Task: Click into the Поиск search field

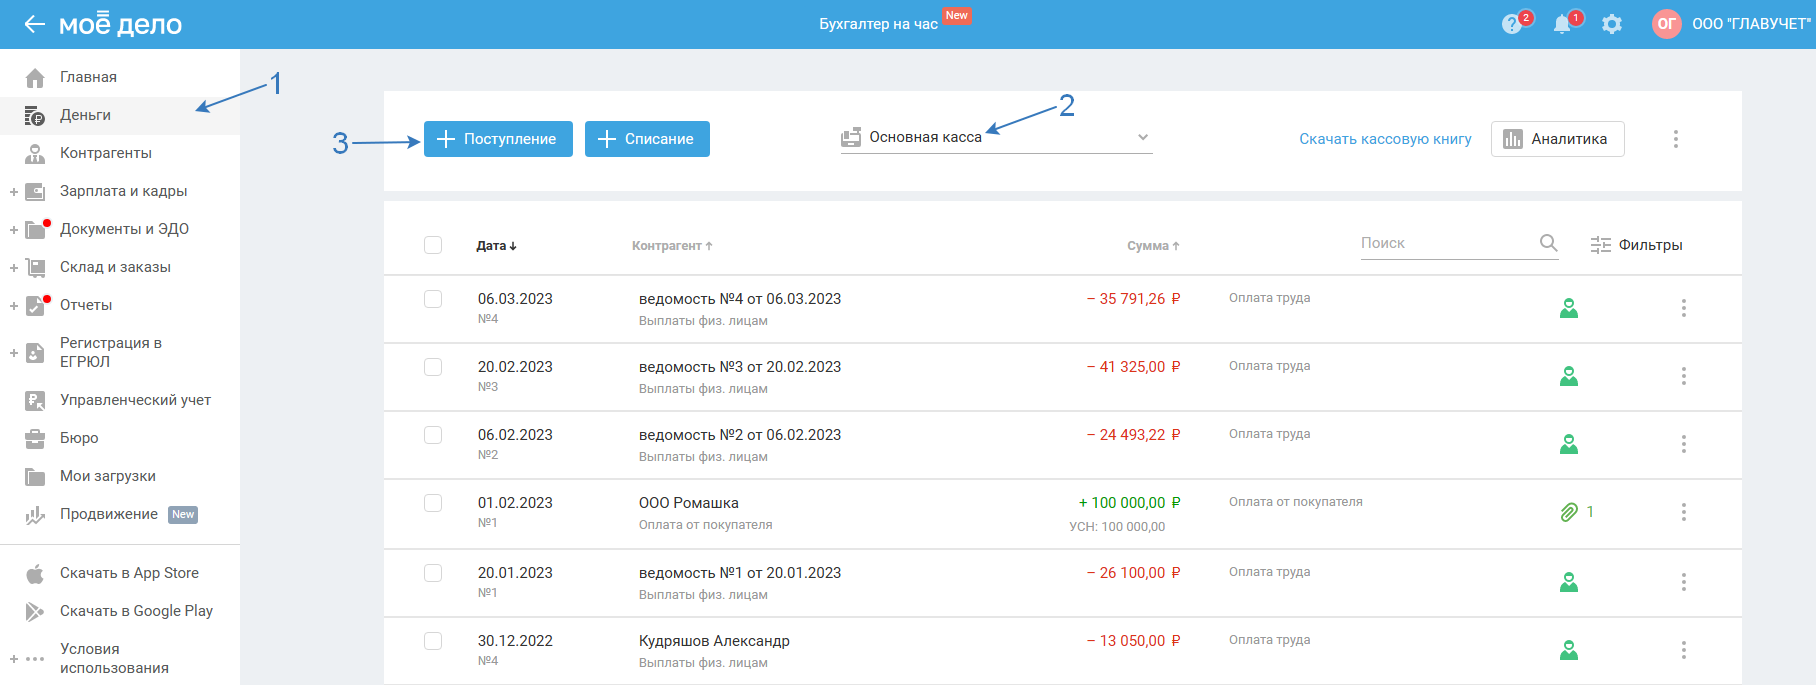Action: [x=1445, y=243]
